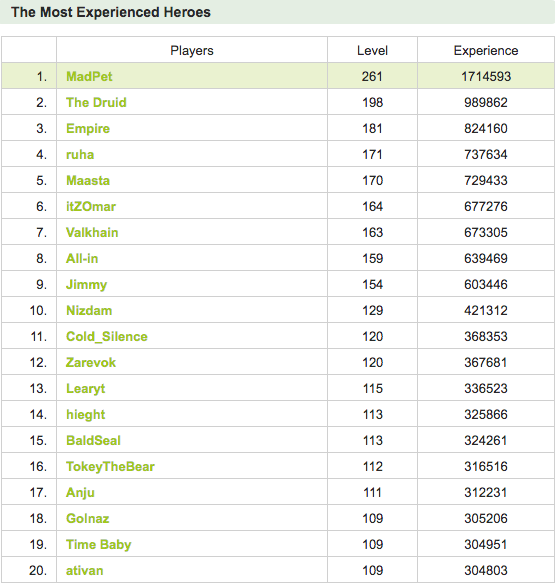555x584 pixels.
Task: Click itZOmar player link
Action: pos(91,206)
